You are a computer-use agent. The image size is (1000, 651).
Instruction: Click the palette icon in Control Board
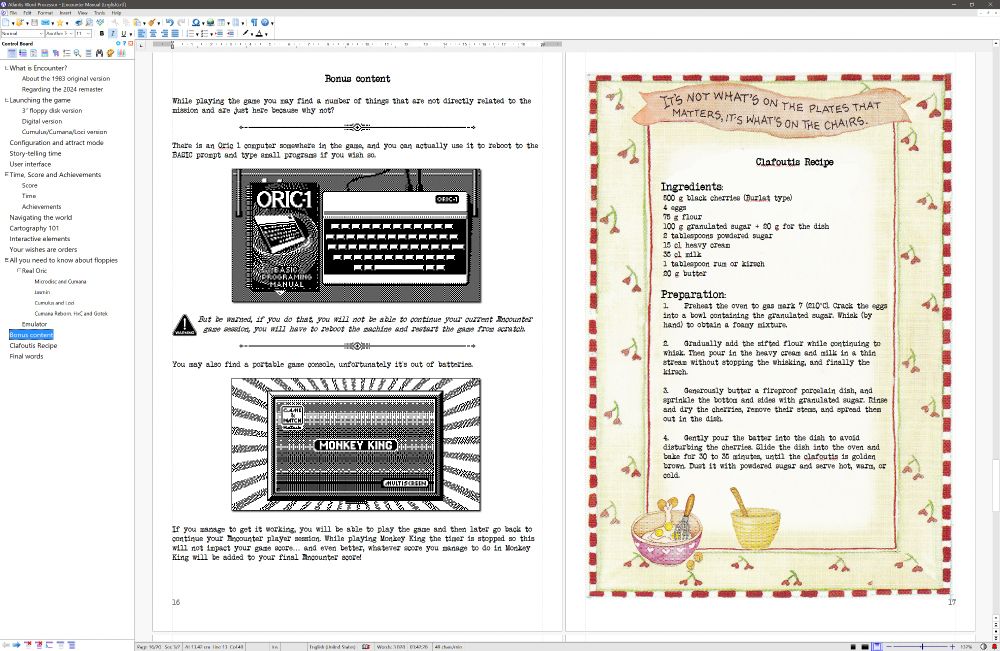click(x=110, y=54)
